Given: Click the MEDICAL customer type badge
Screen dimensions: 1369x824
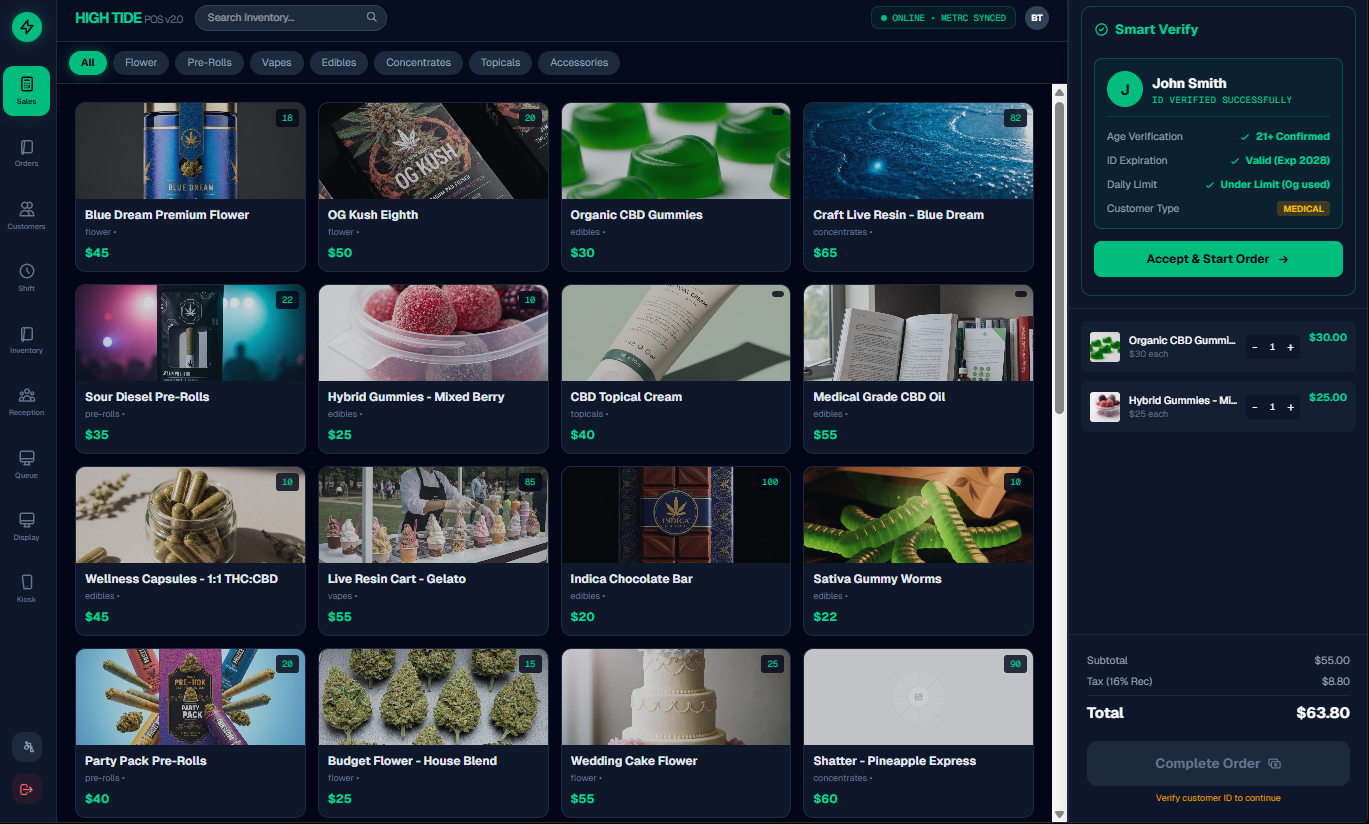Looking at the screenshot, I should (1303, 209).
